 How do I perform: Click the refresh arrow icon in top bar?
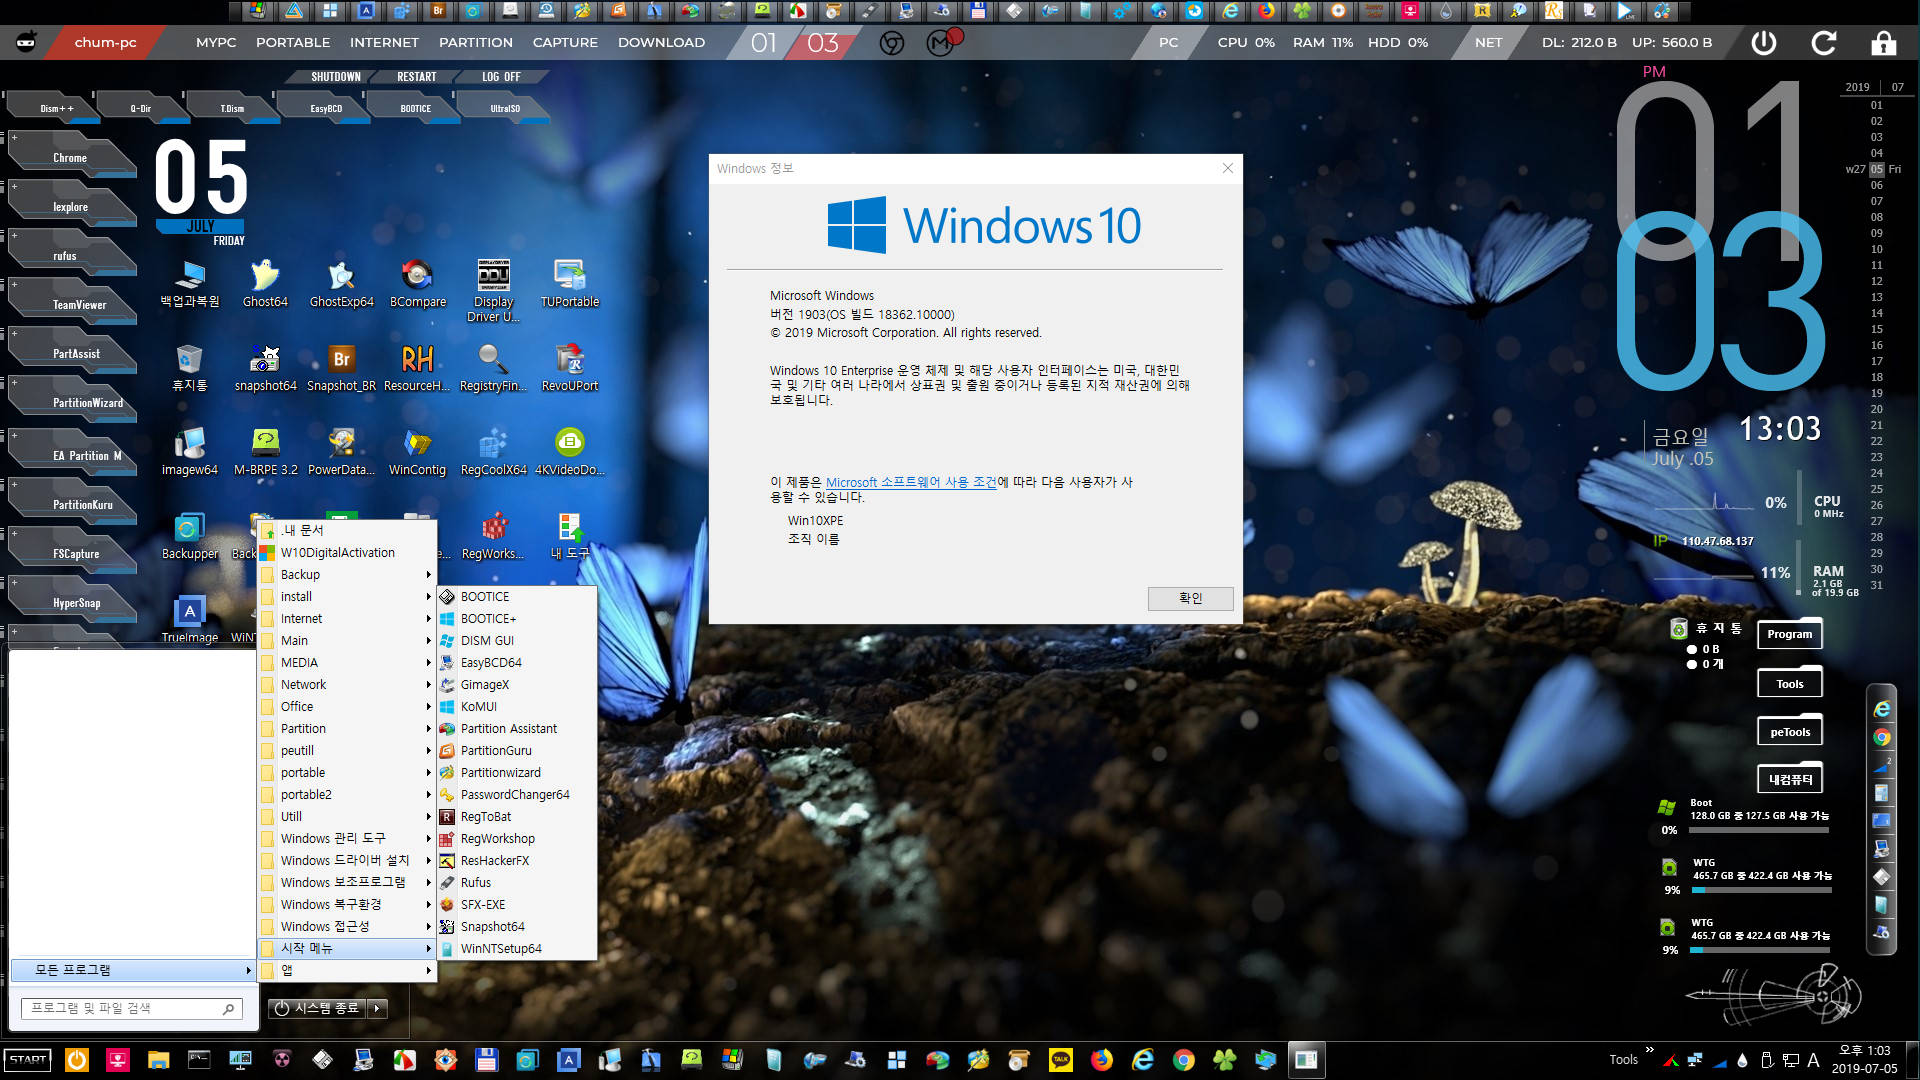click(x=1824, y=43)
